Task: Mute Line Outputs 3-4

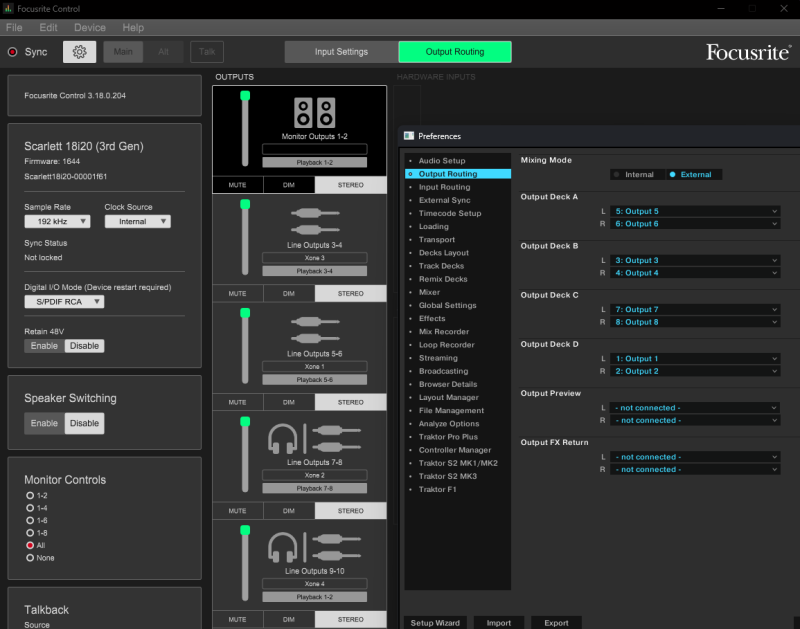Action: (x=237, y=293)
